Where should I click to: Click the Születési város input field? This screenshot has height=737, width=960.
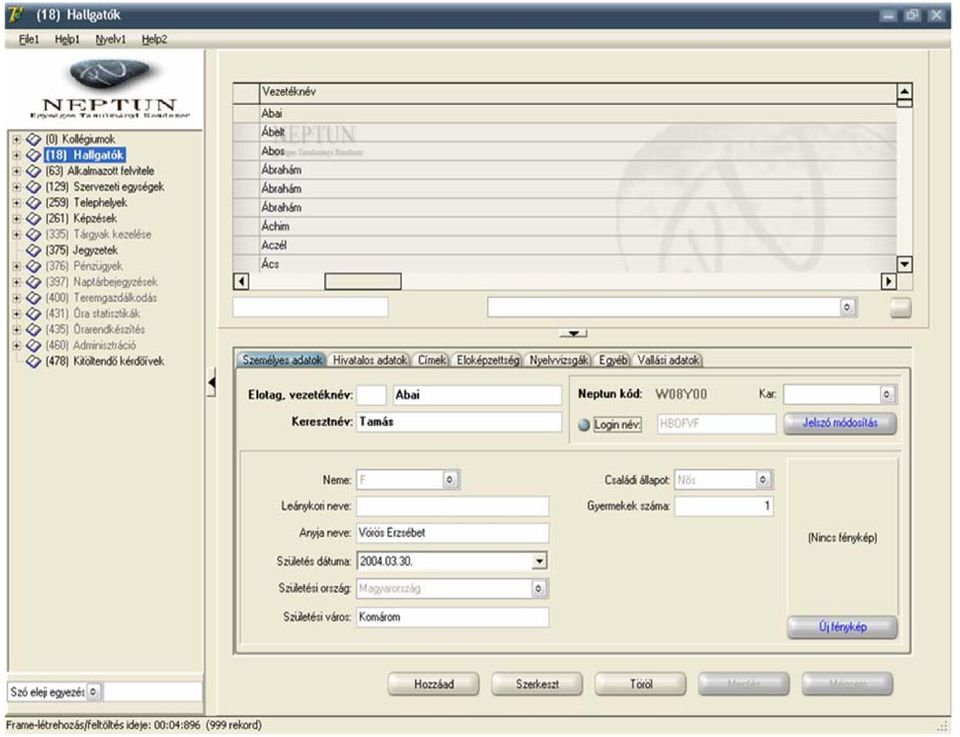tap(452, 617)
